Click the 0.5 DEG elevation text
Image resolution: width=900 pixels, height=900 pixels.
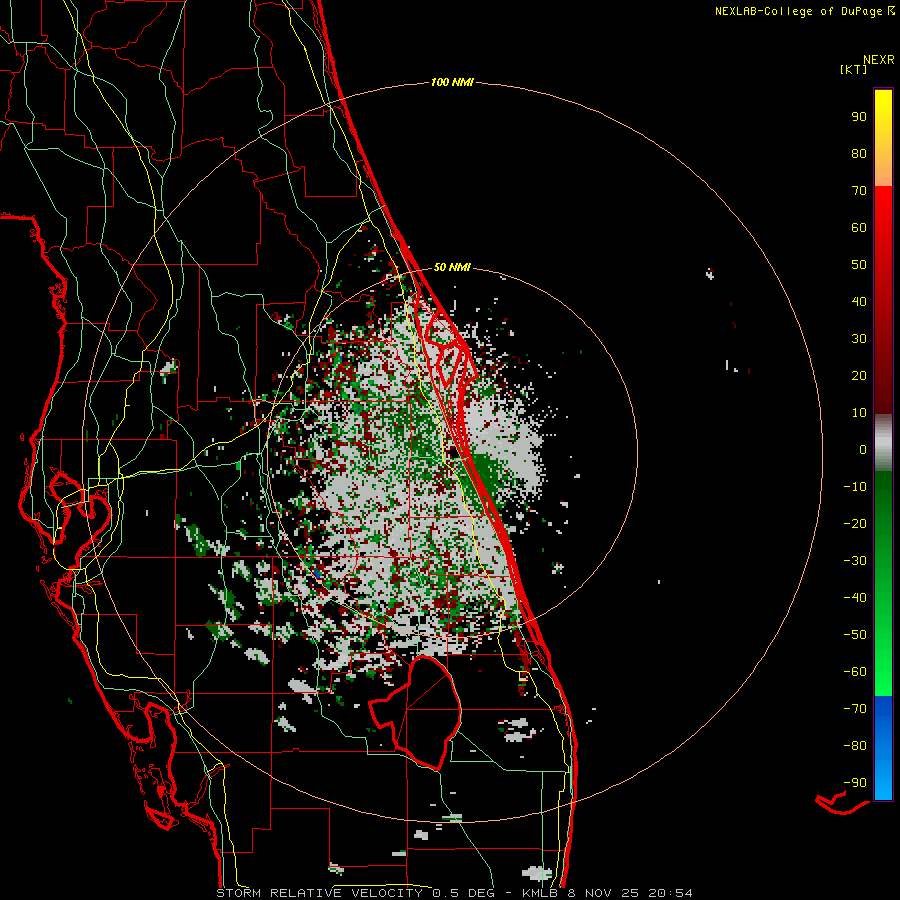465,893
